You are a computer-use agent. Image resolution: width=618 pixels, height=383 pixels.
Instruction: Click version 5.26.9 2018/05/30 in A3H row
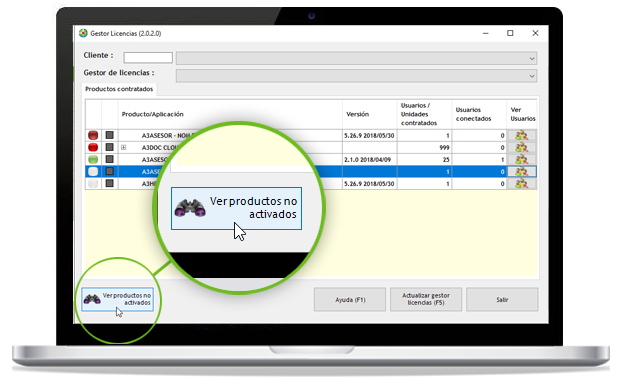369,184
